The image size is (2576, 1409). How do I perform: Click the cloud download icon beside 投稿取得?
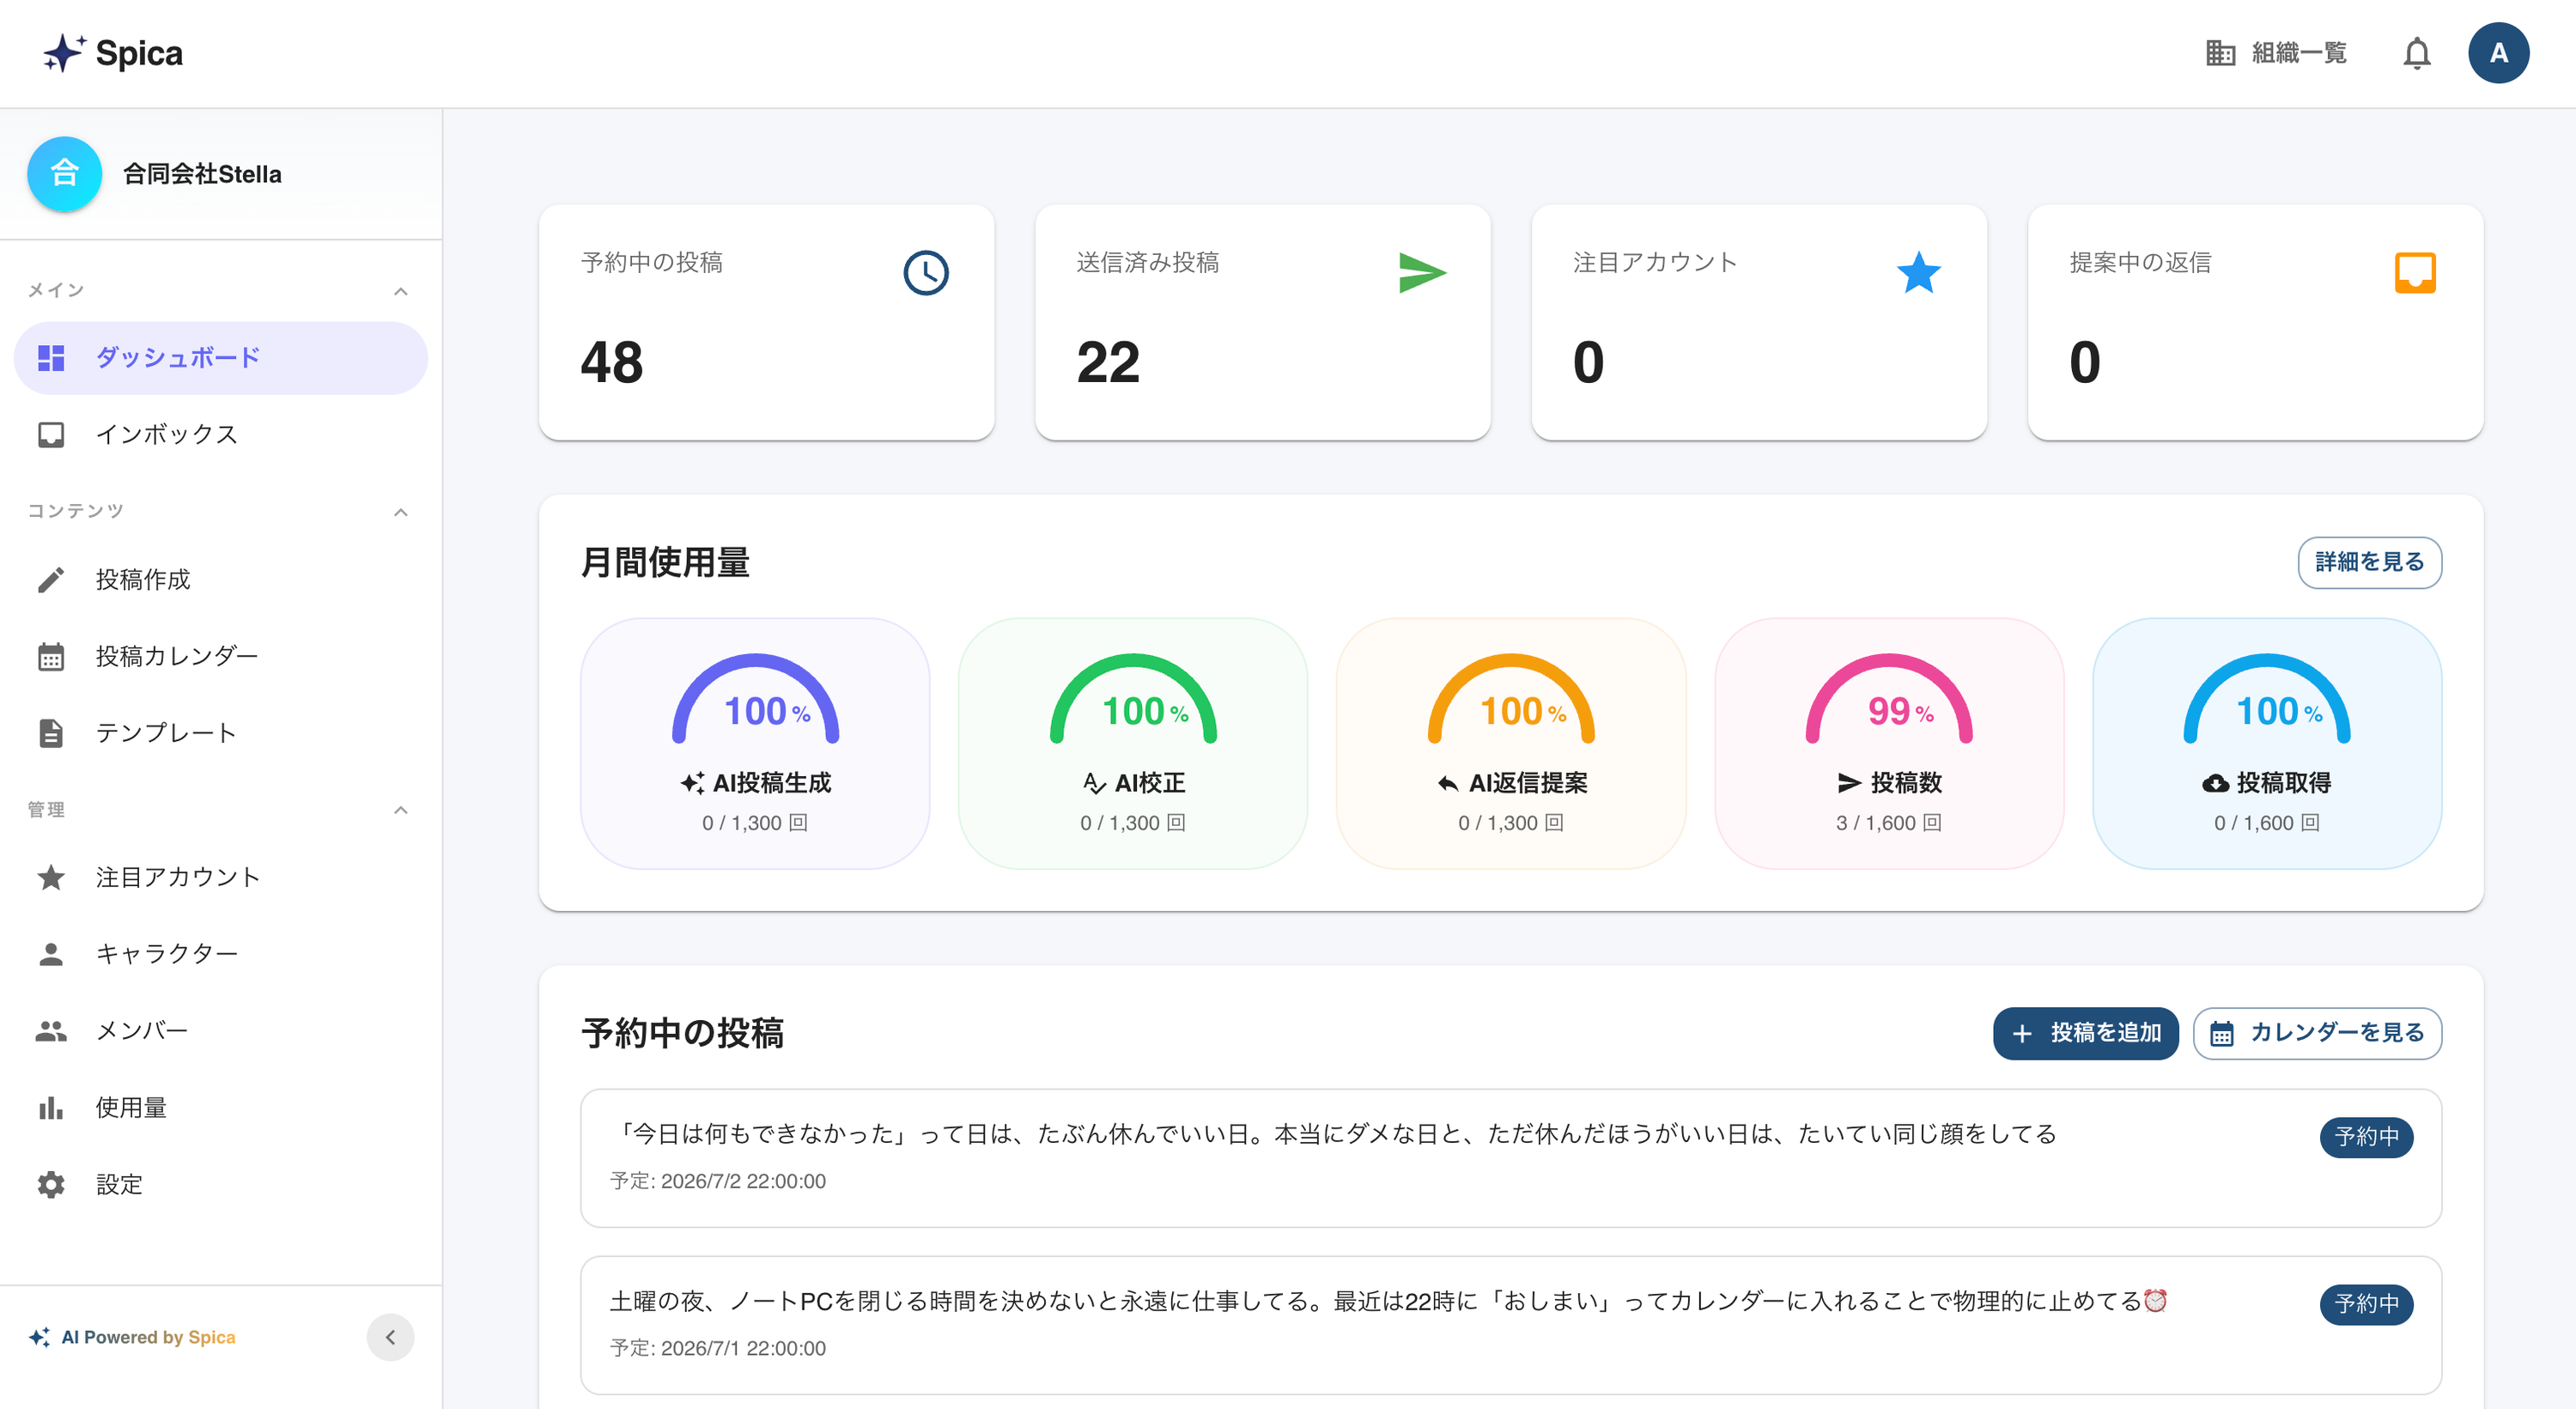coord(2215,783)
